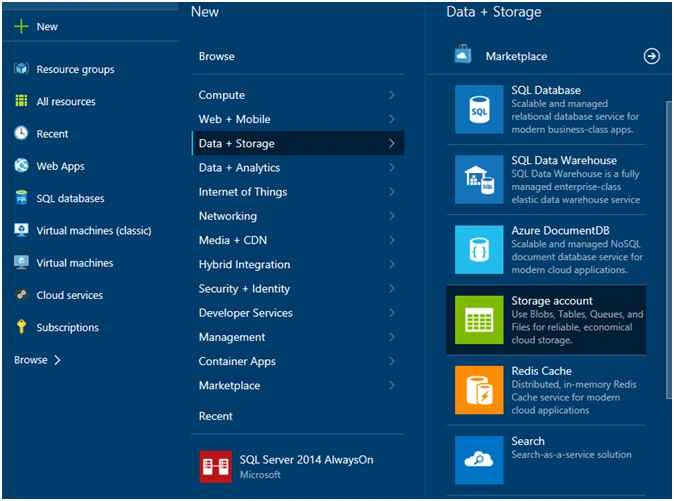Click the Data + Storage blade scrollbar
Image resolution: width=674 pixels, height=501 pixels.
click(x=668, y=250)
